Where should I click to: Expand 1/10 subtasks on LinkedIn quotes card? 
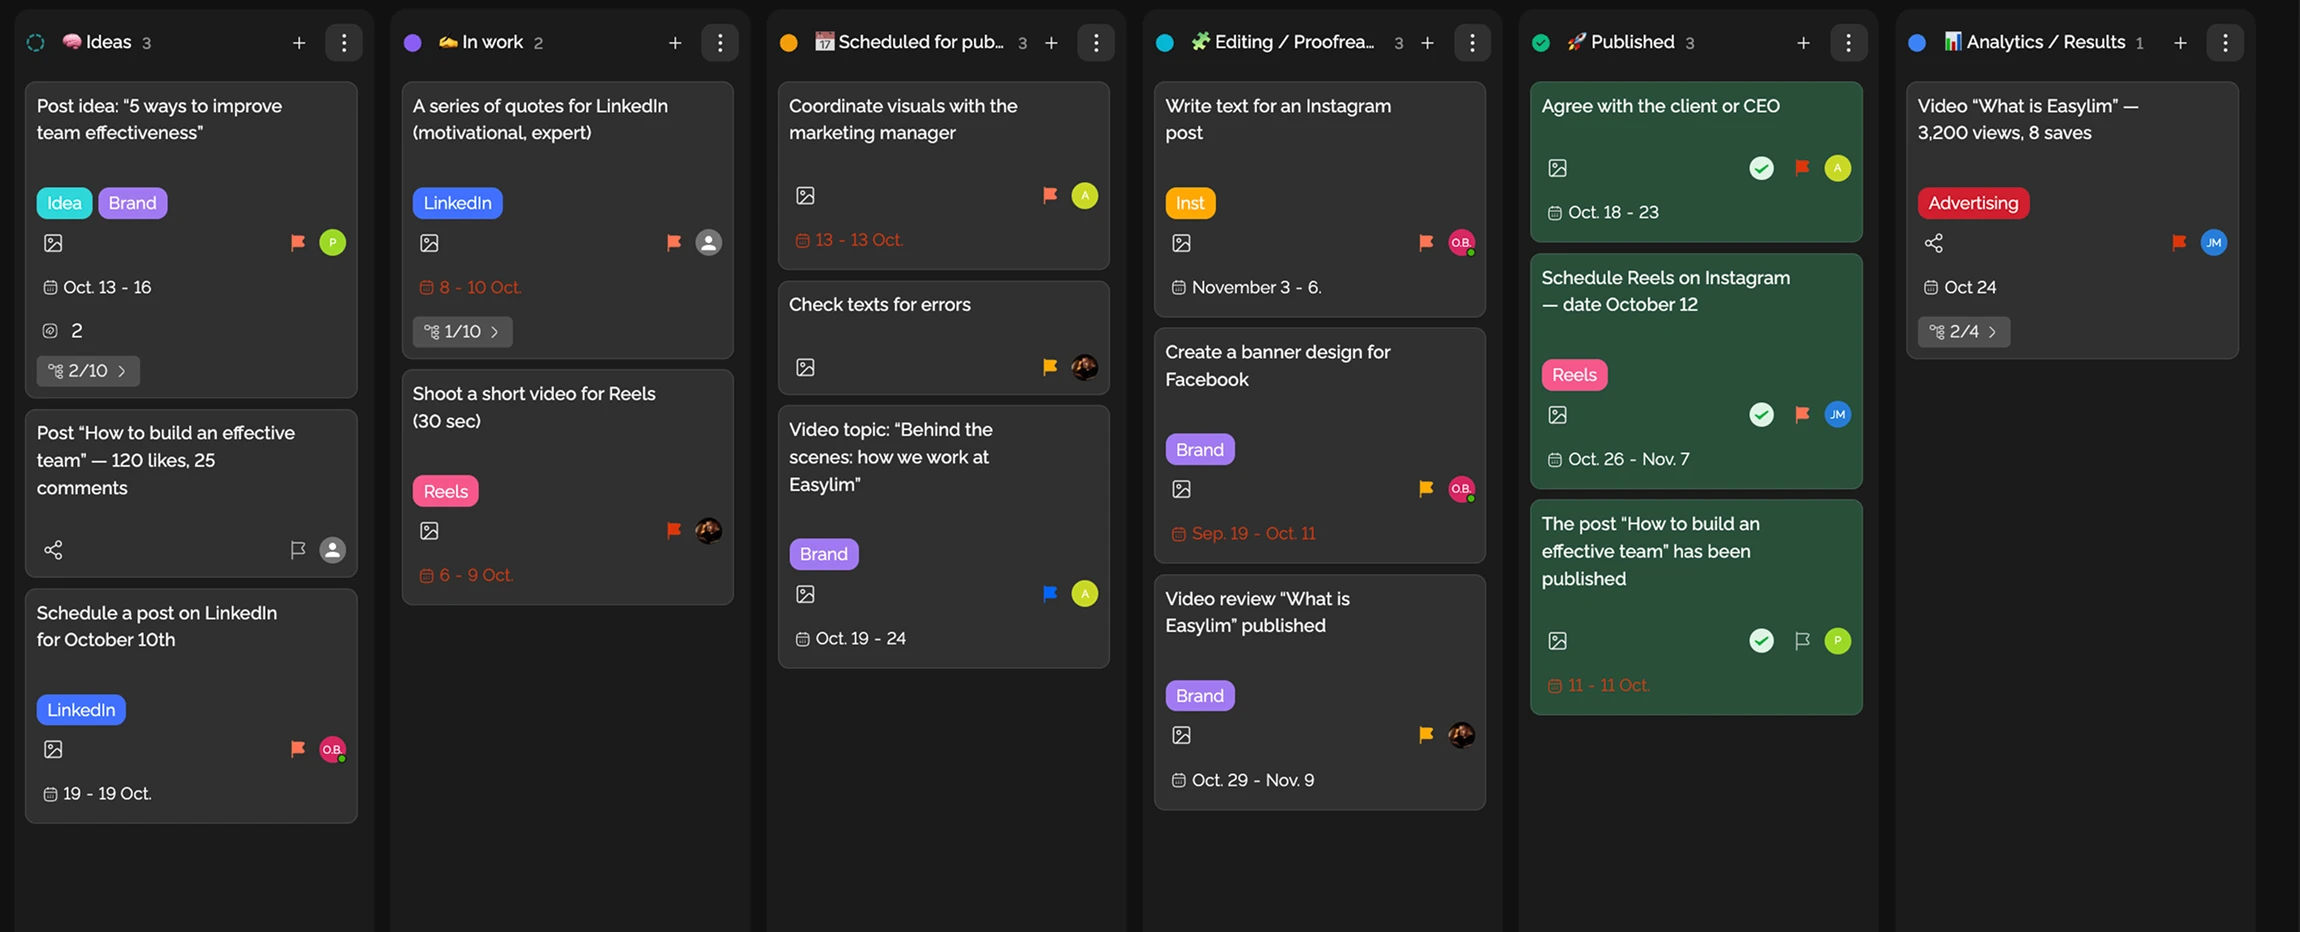[462, 332]
